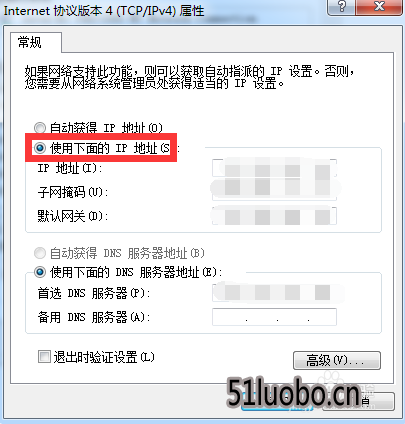The image size is (405, 424).
Task: Open 高级(V)... advanced settings
Action: (337, 360)
